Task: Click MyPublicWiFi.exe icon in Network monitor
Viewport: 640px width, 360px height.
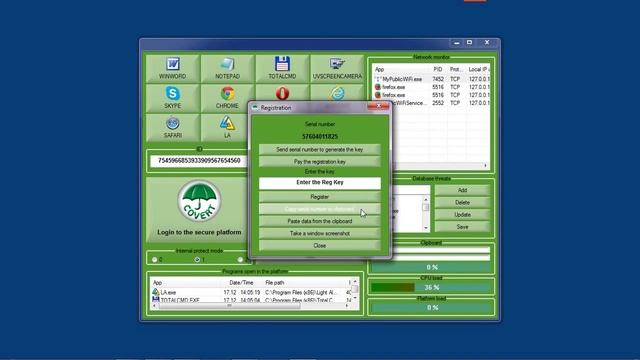Action: 378,79
